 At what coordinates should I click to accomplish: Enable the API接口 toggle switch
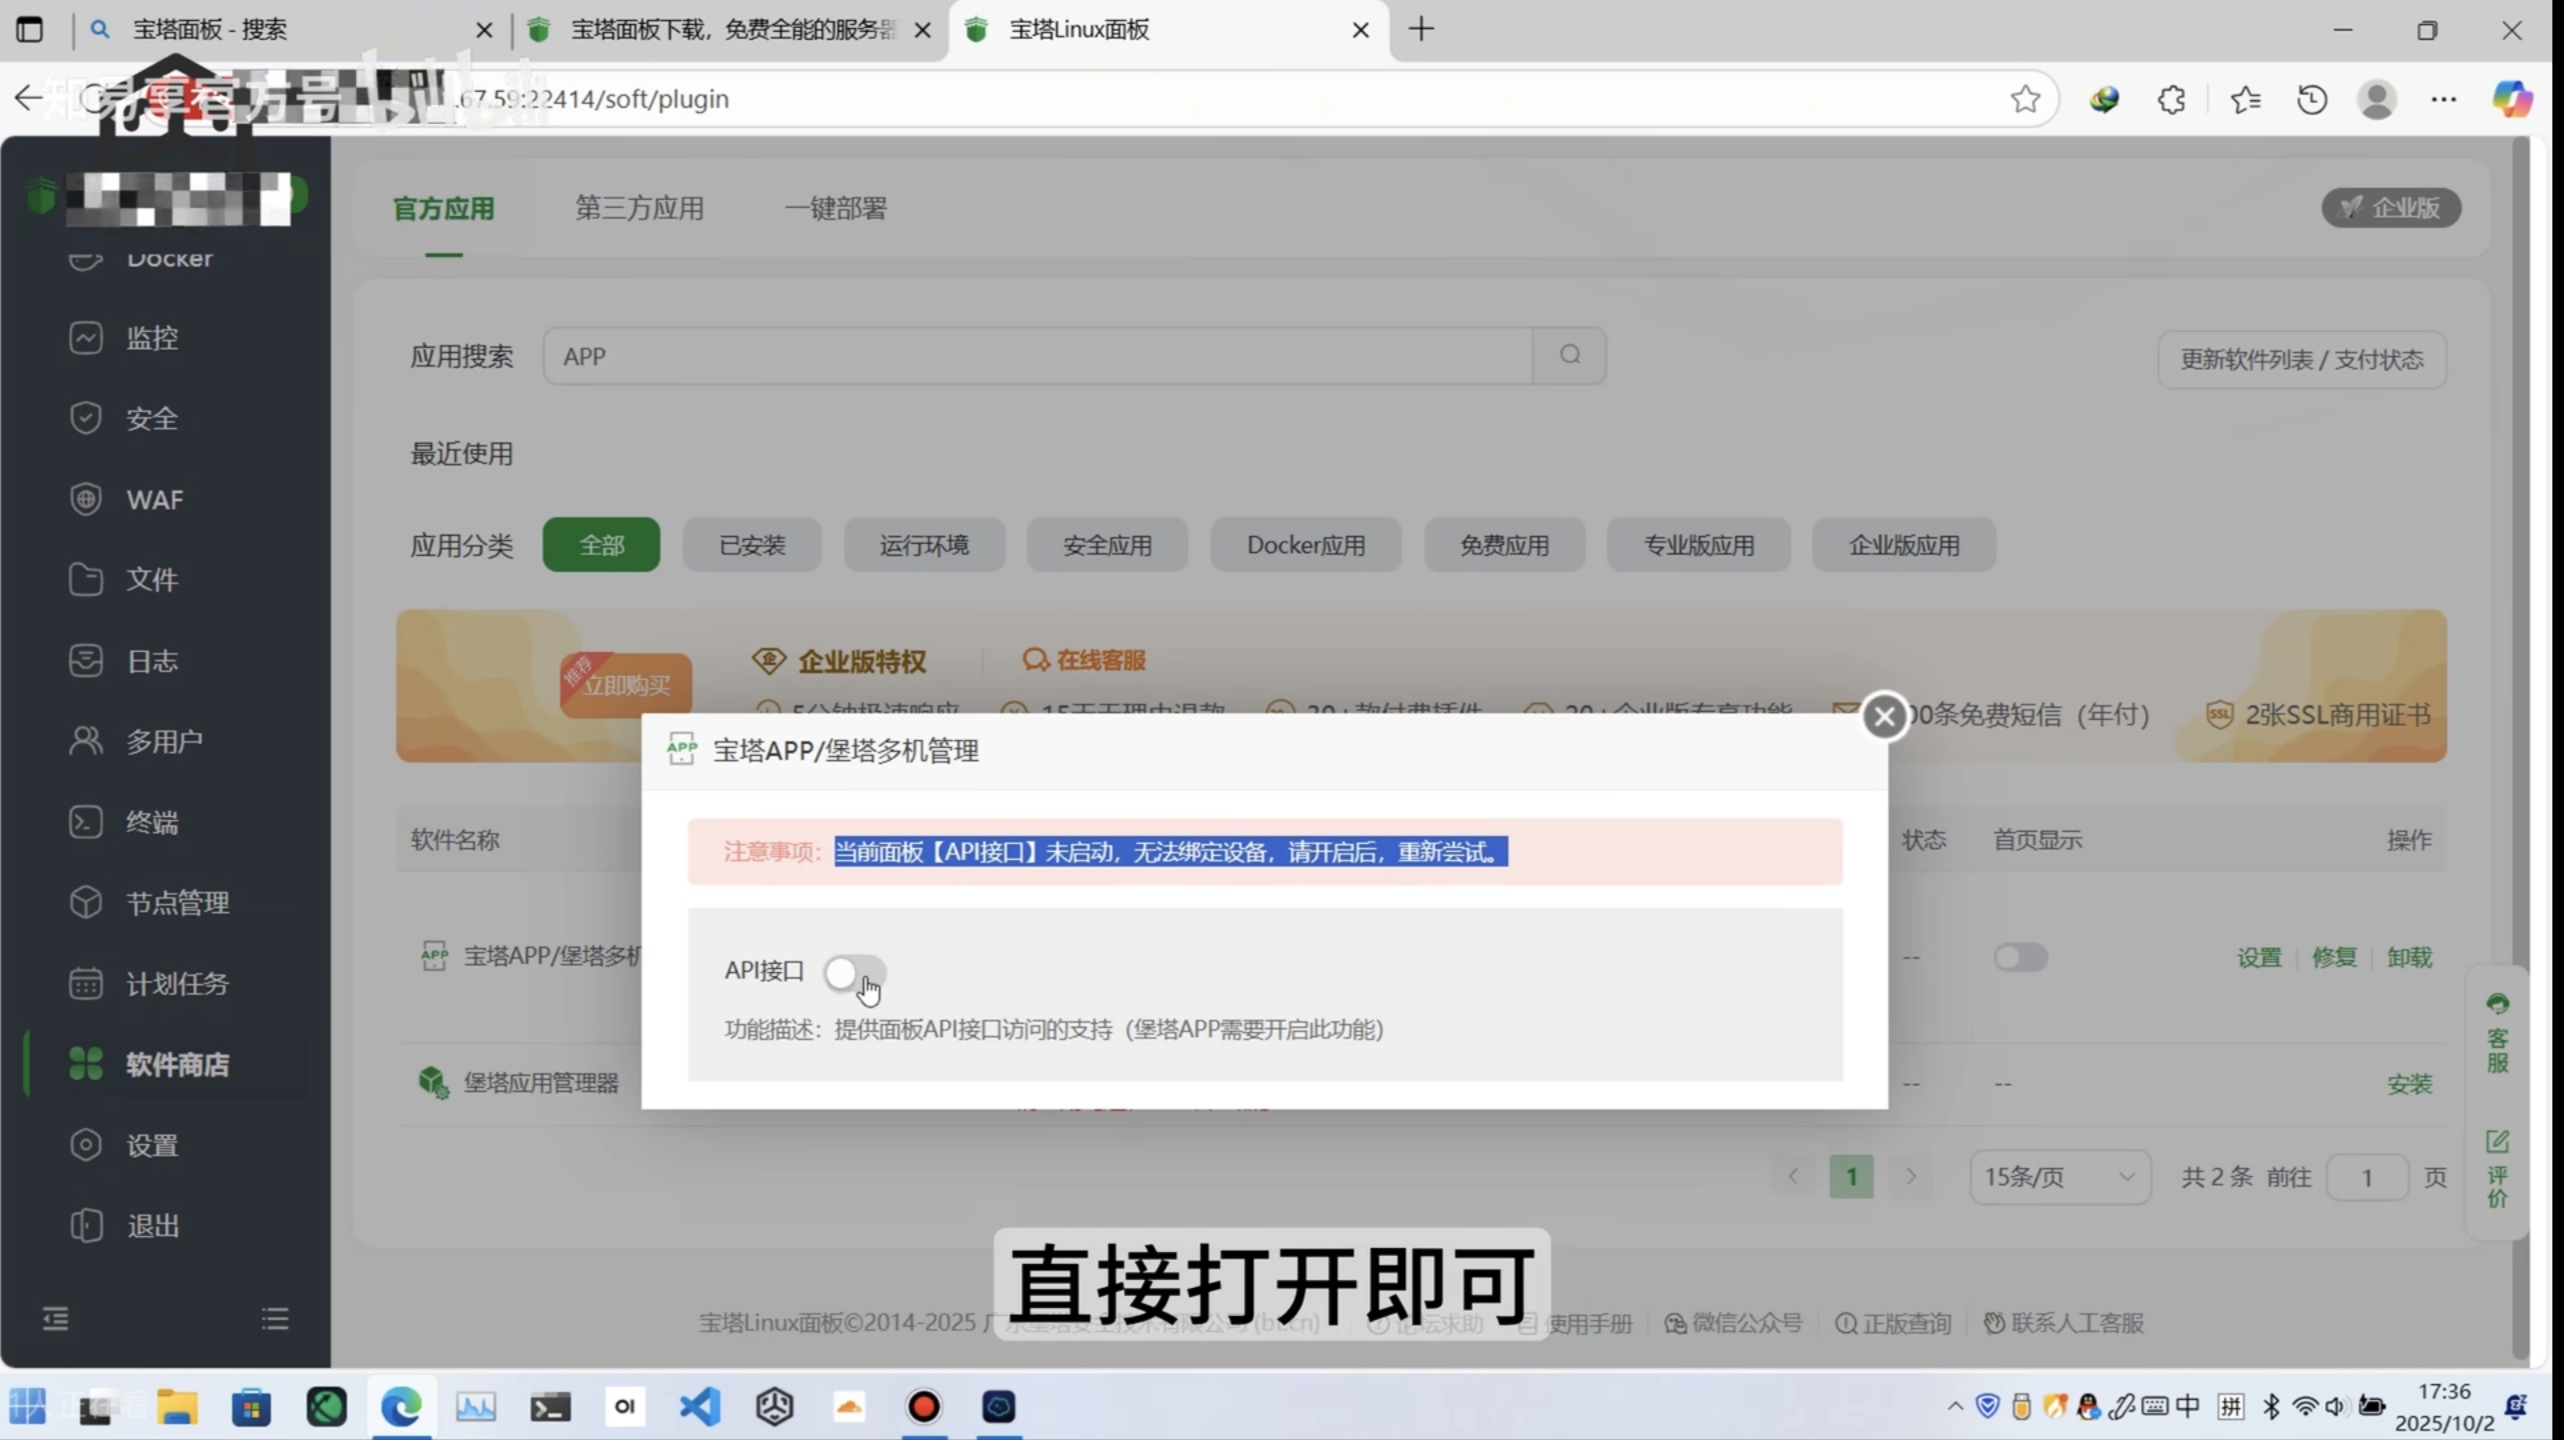click(x=853, y=972)
